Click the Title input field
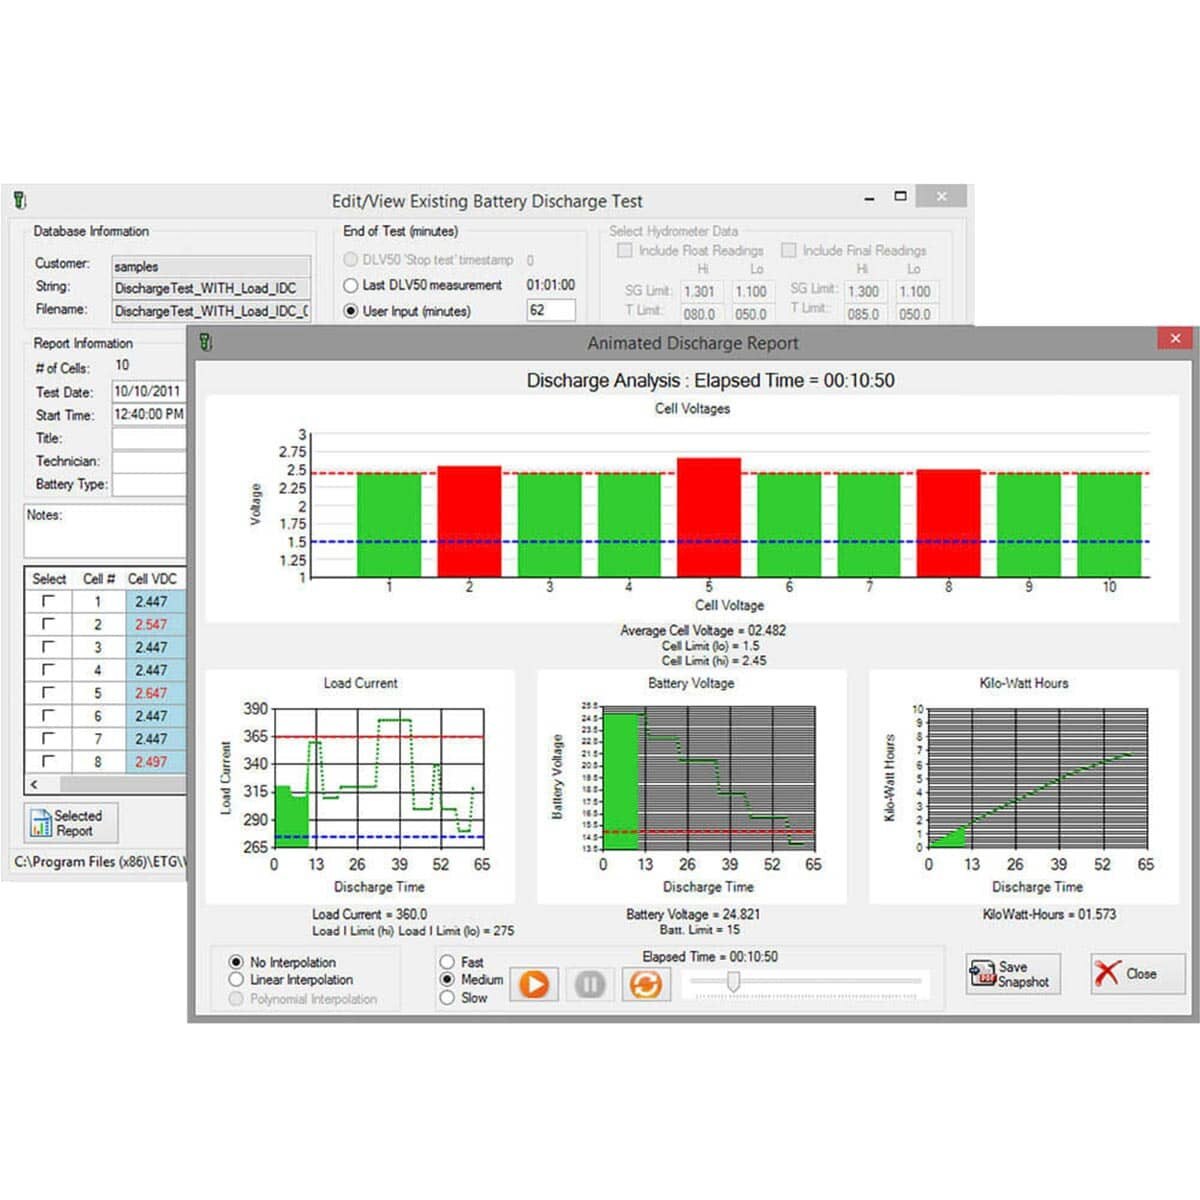Viewport: 1200px width, 1200px height. point(149,438)
